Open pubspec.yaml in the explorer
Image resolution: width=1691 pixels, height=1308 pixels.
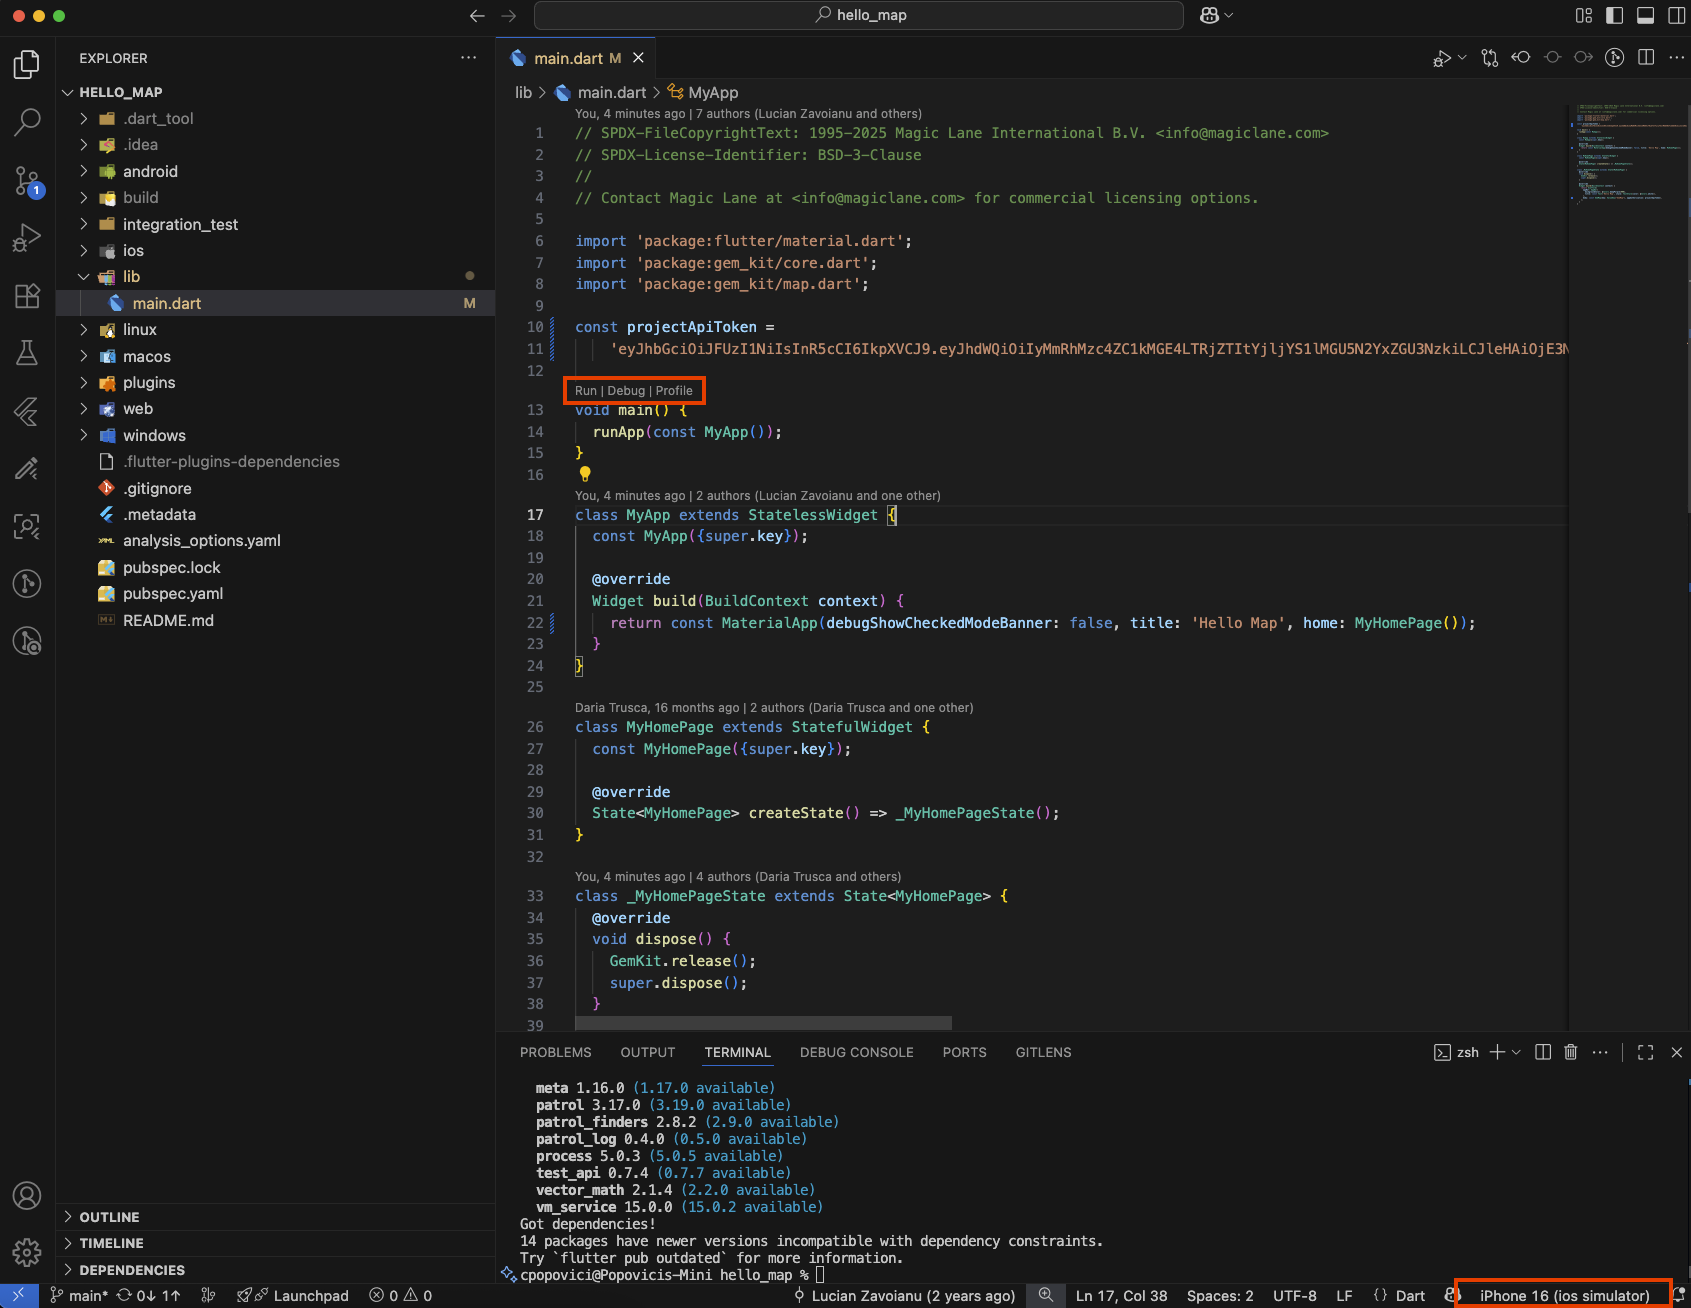click(172, 594)
